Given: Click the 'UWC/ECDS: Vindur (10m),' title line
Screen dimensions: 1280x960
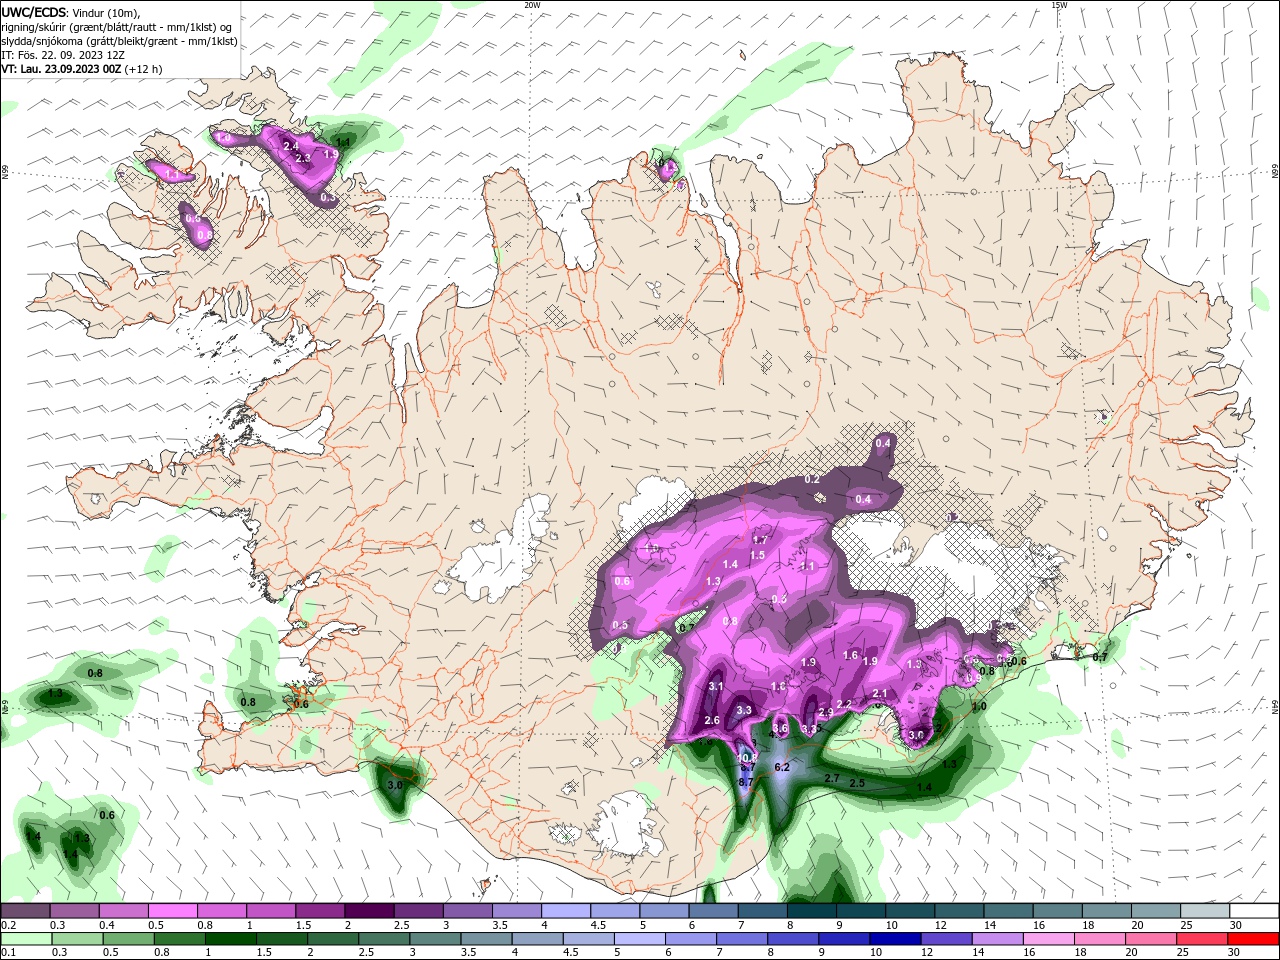Looking at the screenshot, I should click(71, 12).
